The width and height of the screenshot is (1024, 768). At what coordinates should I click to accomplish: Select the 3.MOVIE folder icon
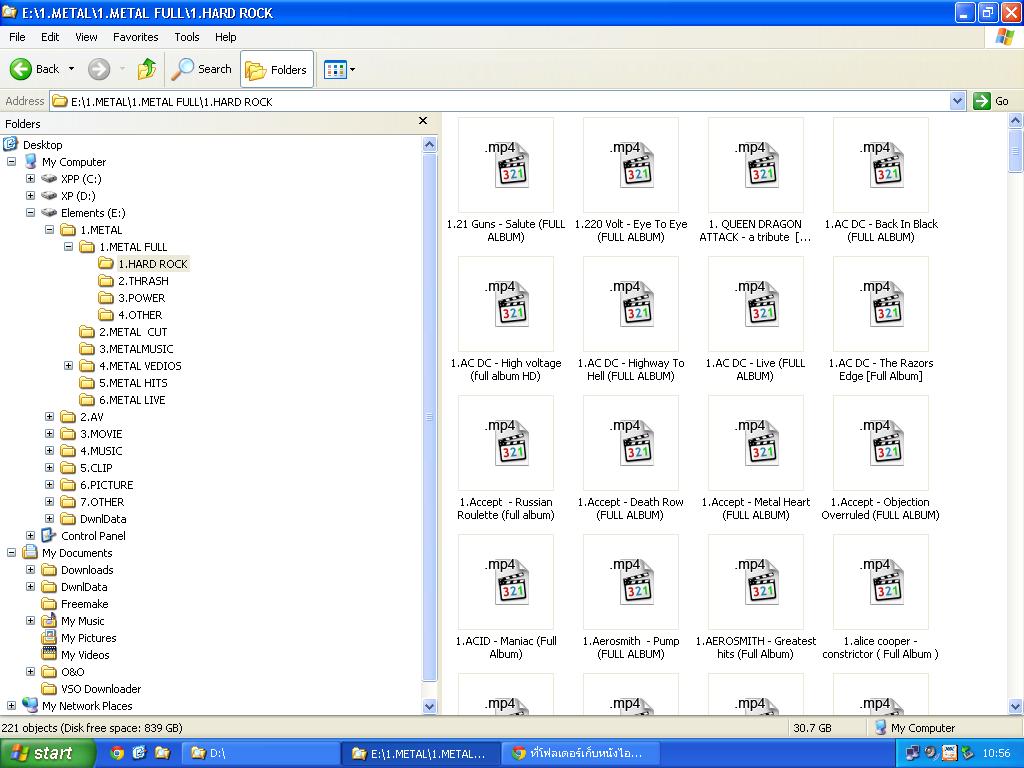(68, 434)
